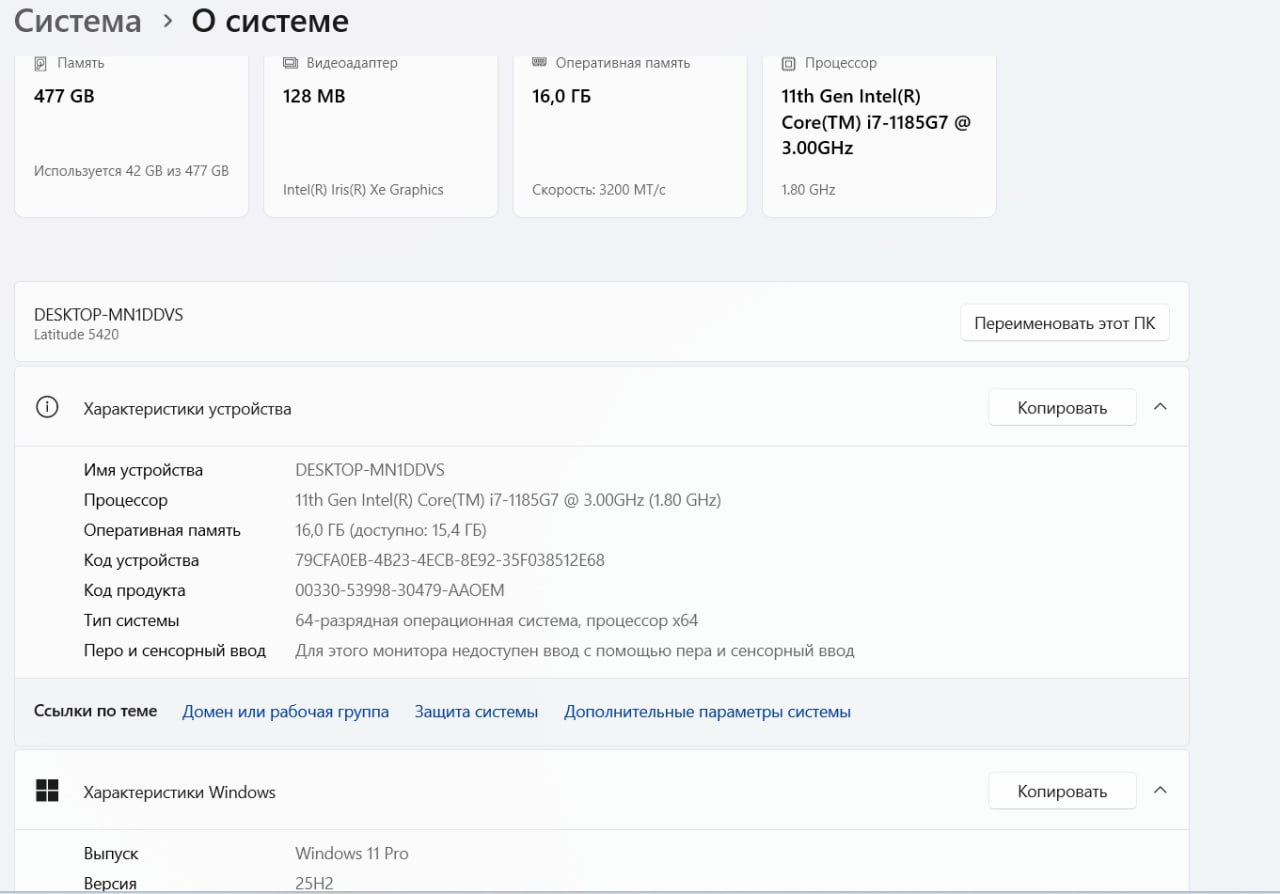Click the Windows logo beside "Характеристики Windows"
Screen dimensions: 1280x894
(x=47, y=791)
